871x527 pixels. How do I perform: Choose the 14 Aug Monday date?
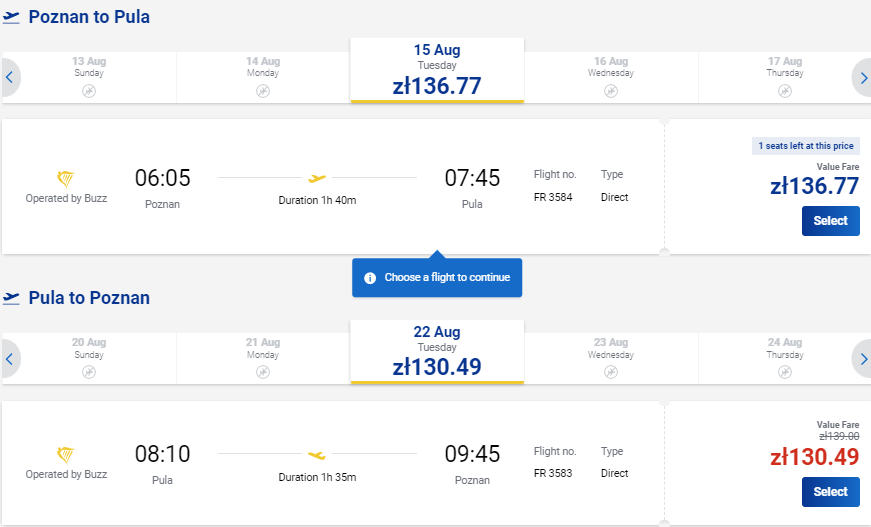tap(263, 77)
